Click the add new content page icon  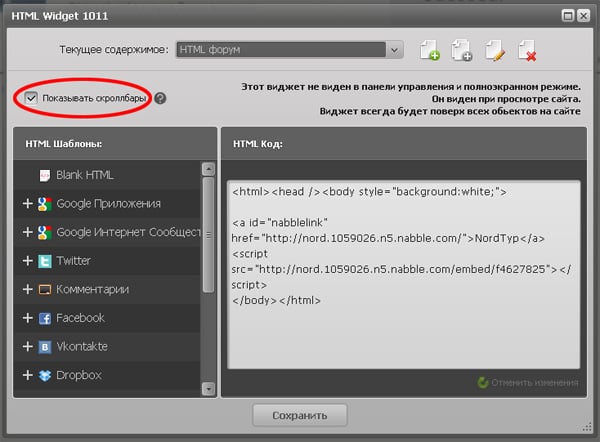point(429,50)
